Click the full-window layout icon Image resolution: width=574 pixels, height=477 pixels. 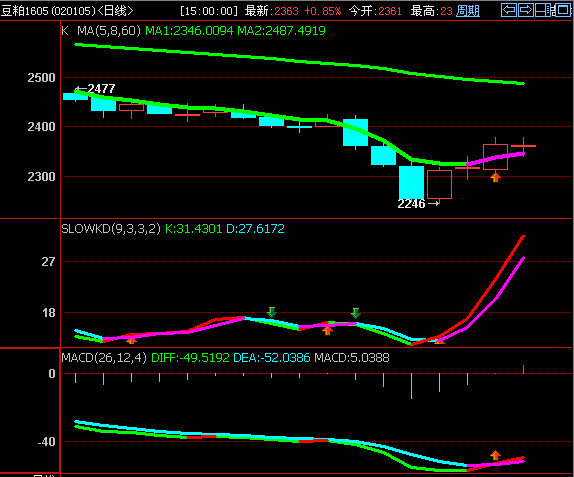(x=562, y=10)
